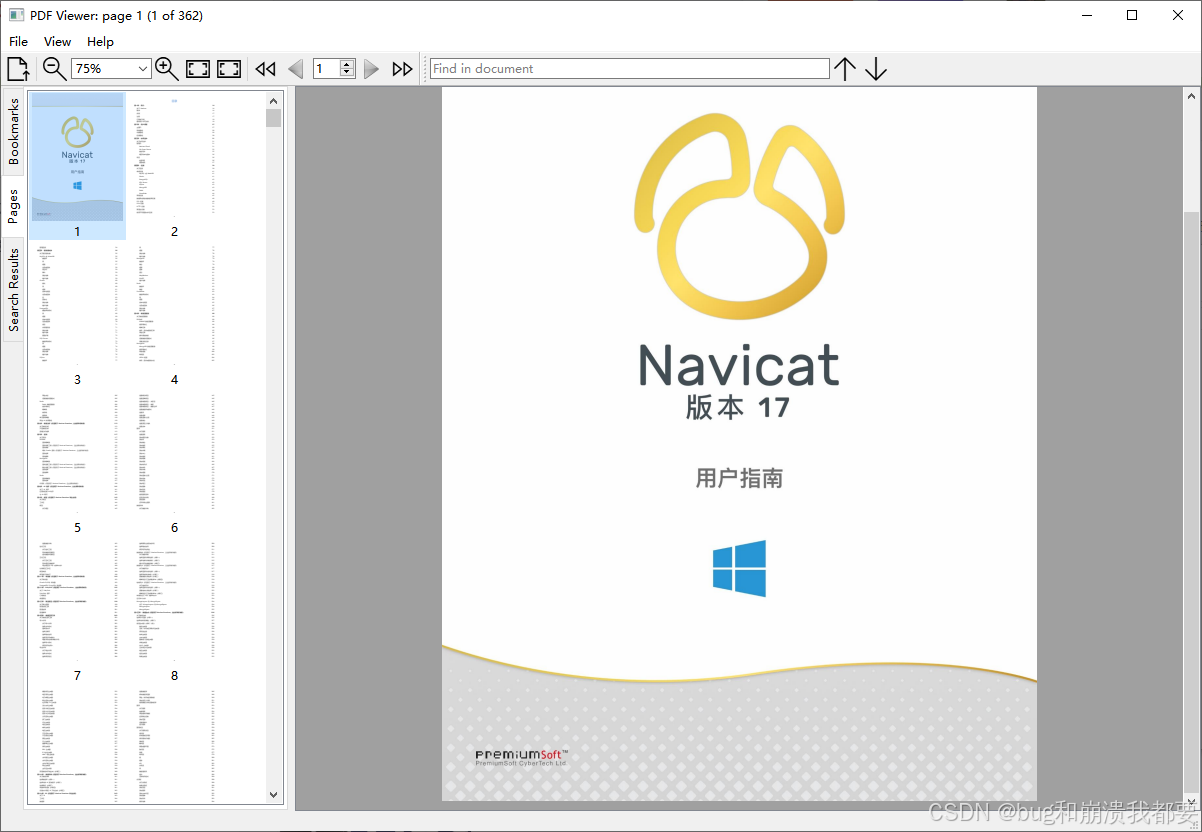Click document view scroll up arrow
This screenshot has height=832, width=1202.
(1191, 96)
